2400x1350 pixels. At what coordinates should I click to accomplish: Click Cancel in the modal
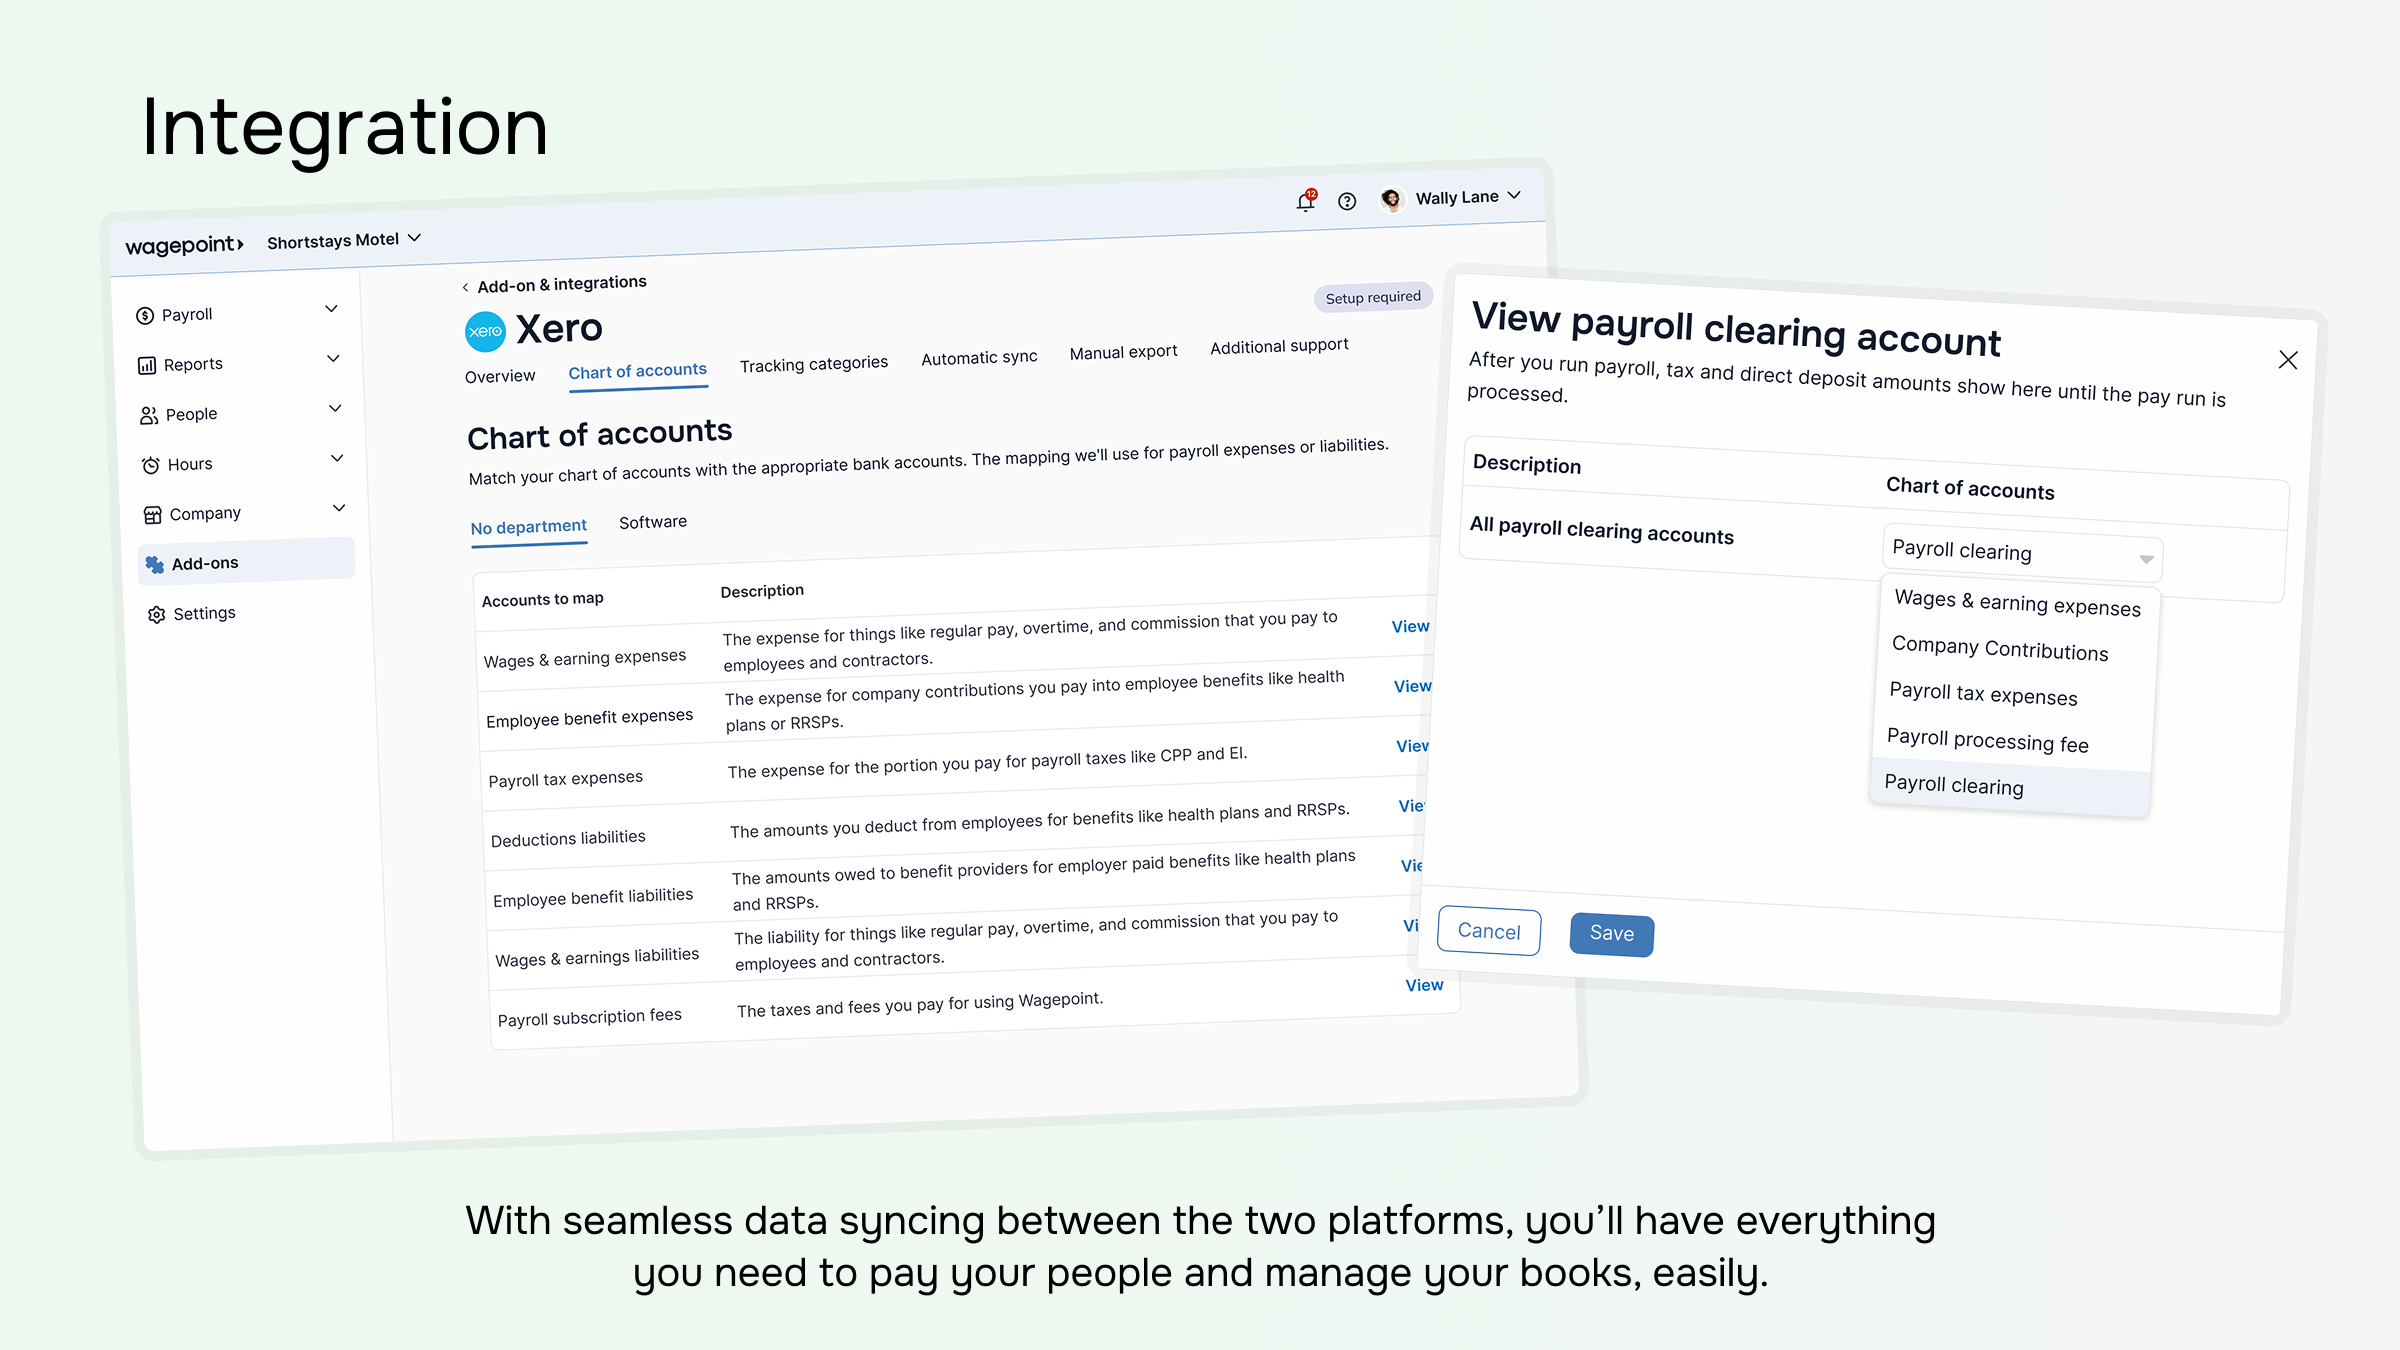[x=1488, y=930]
